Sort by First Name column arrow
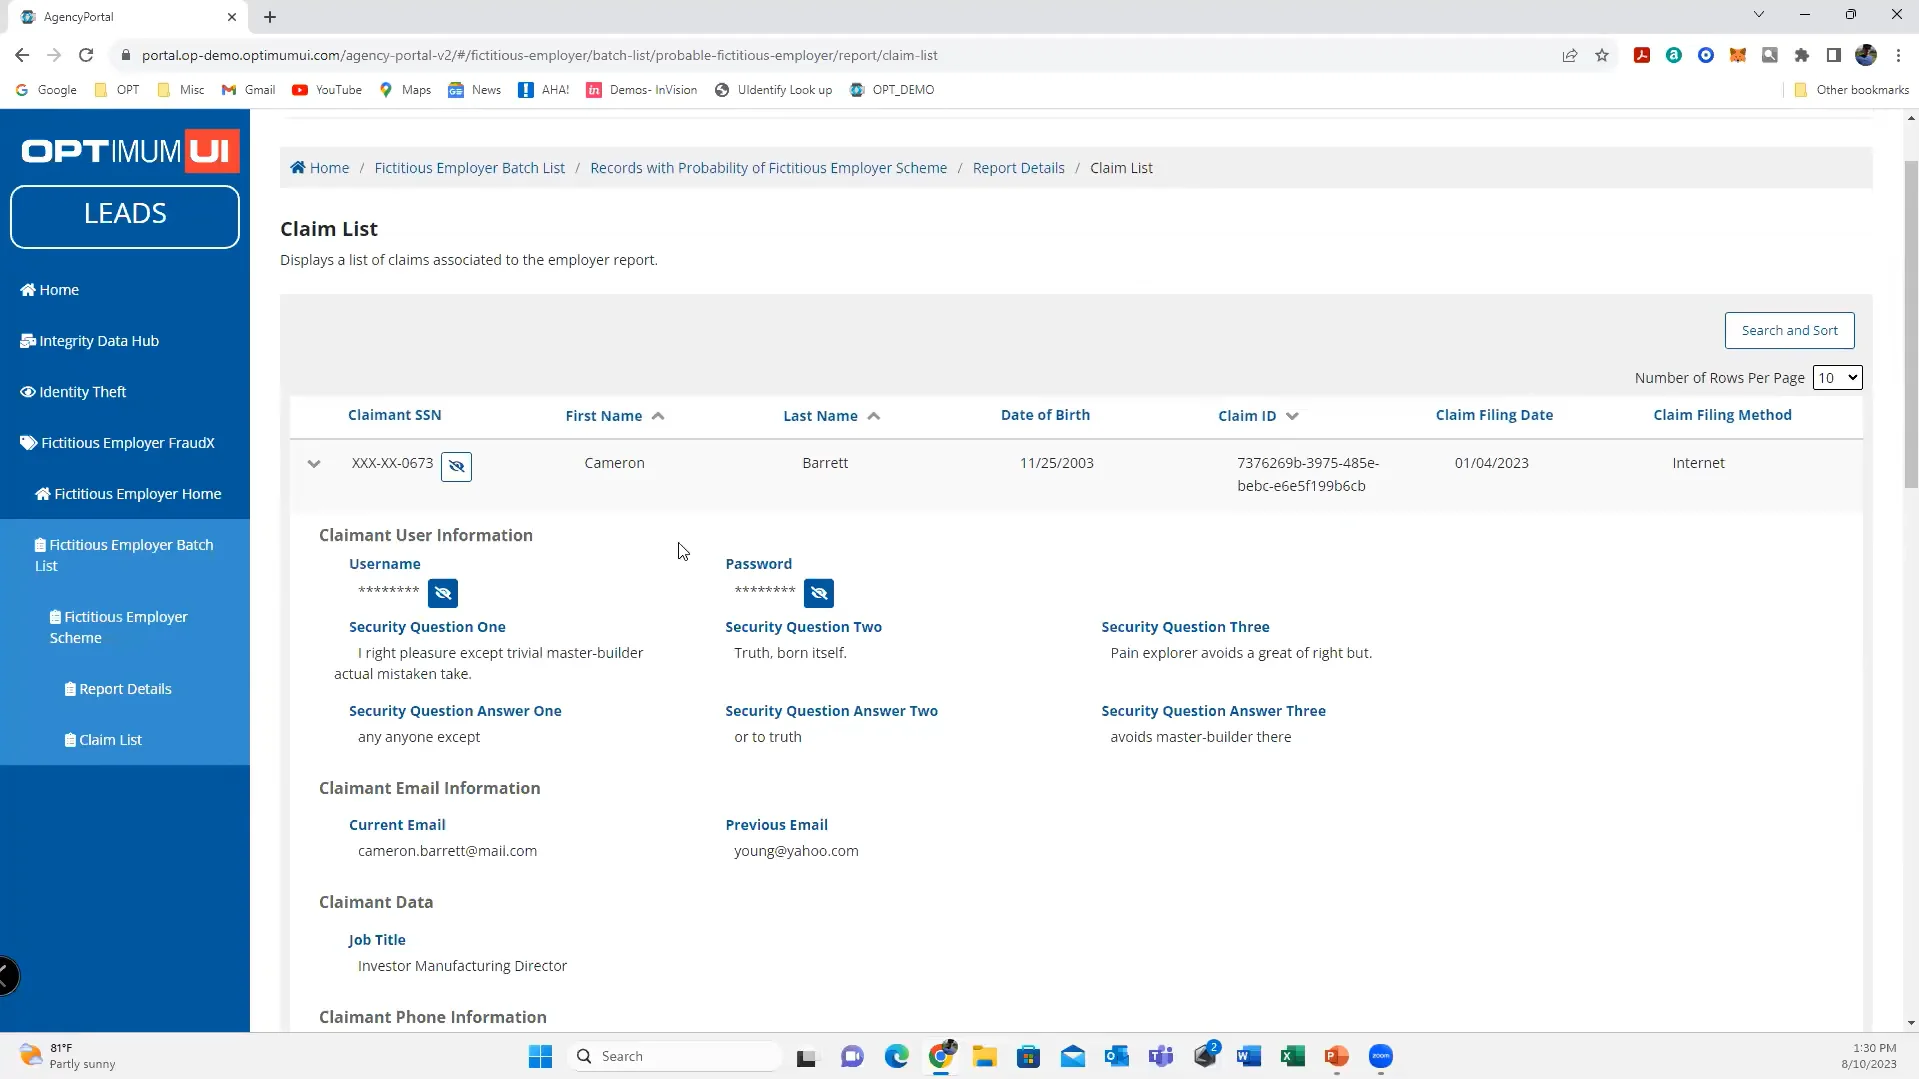This screenshot has height=1079, width=1919. click(658, 416)
